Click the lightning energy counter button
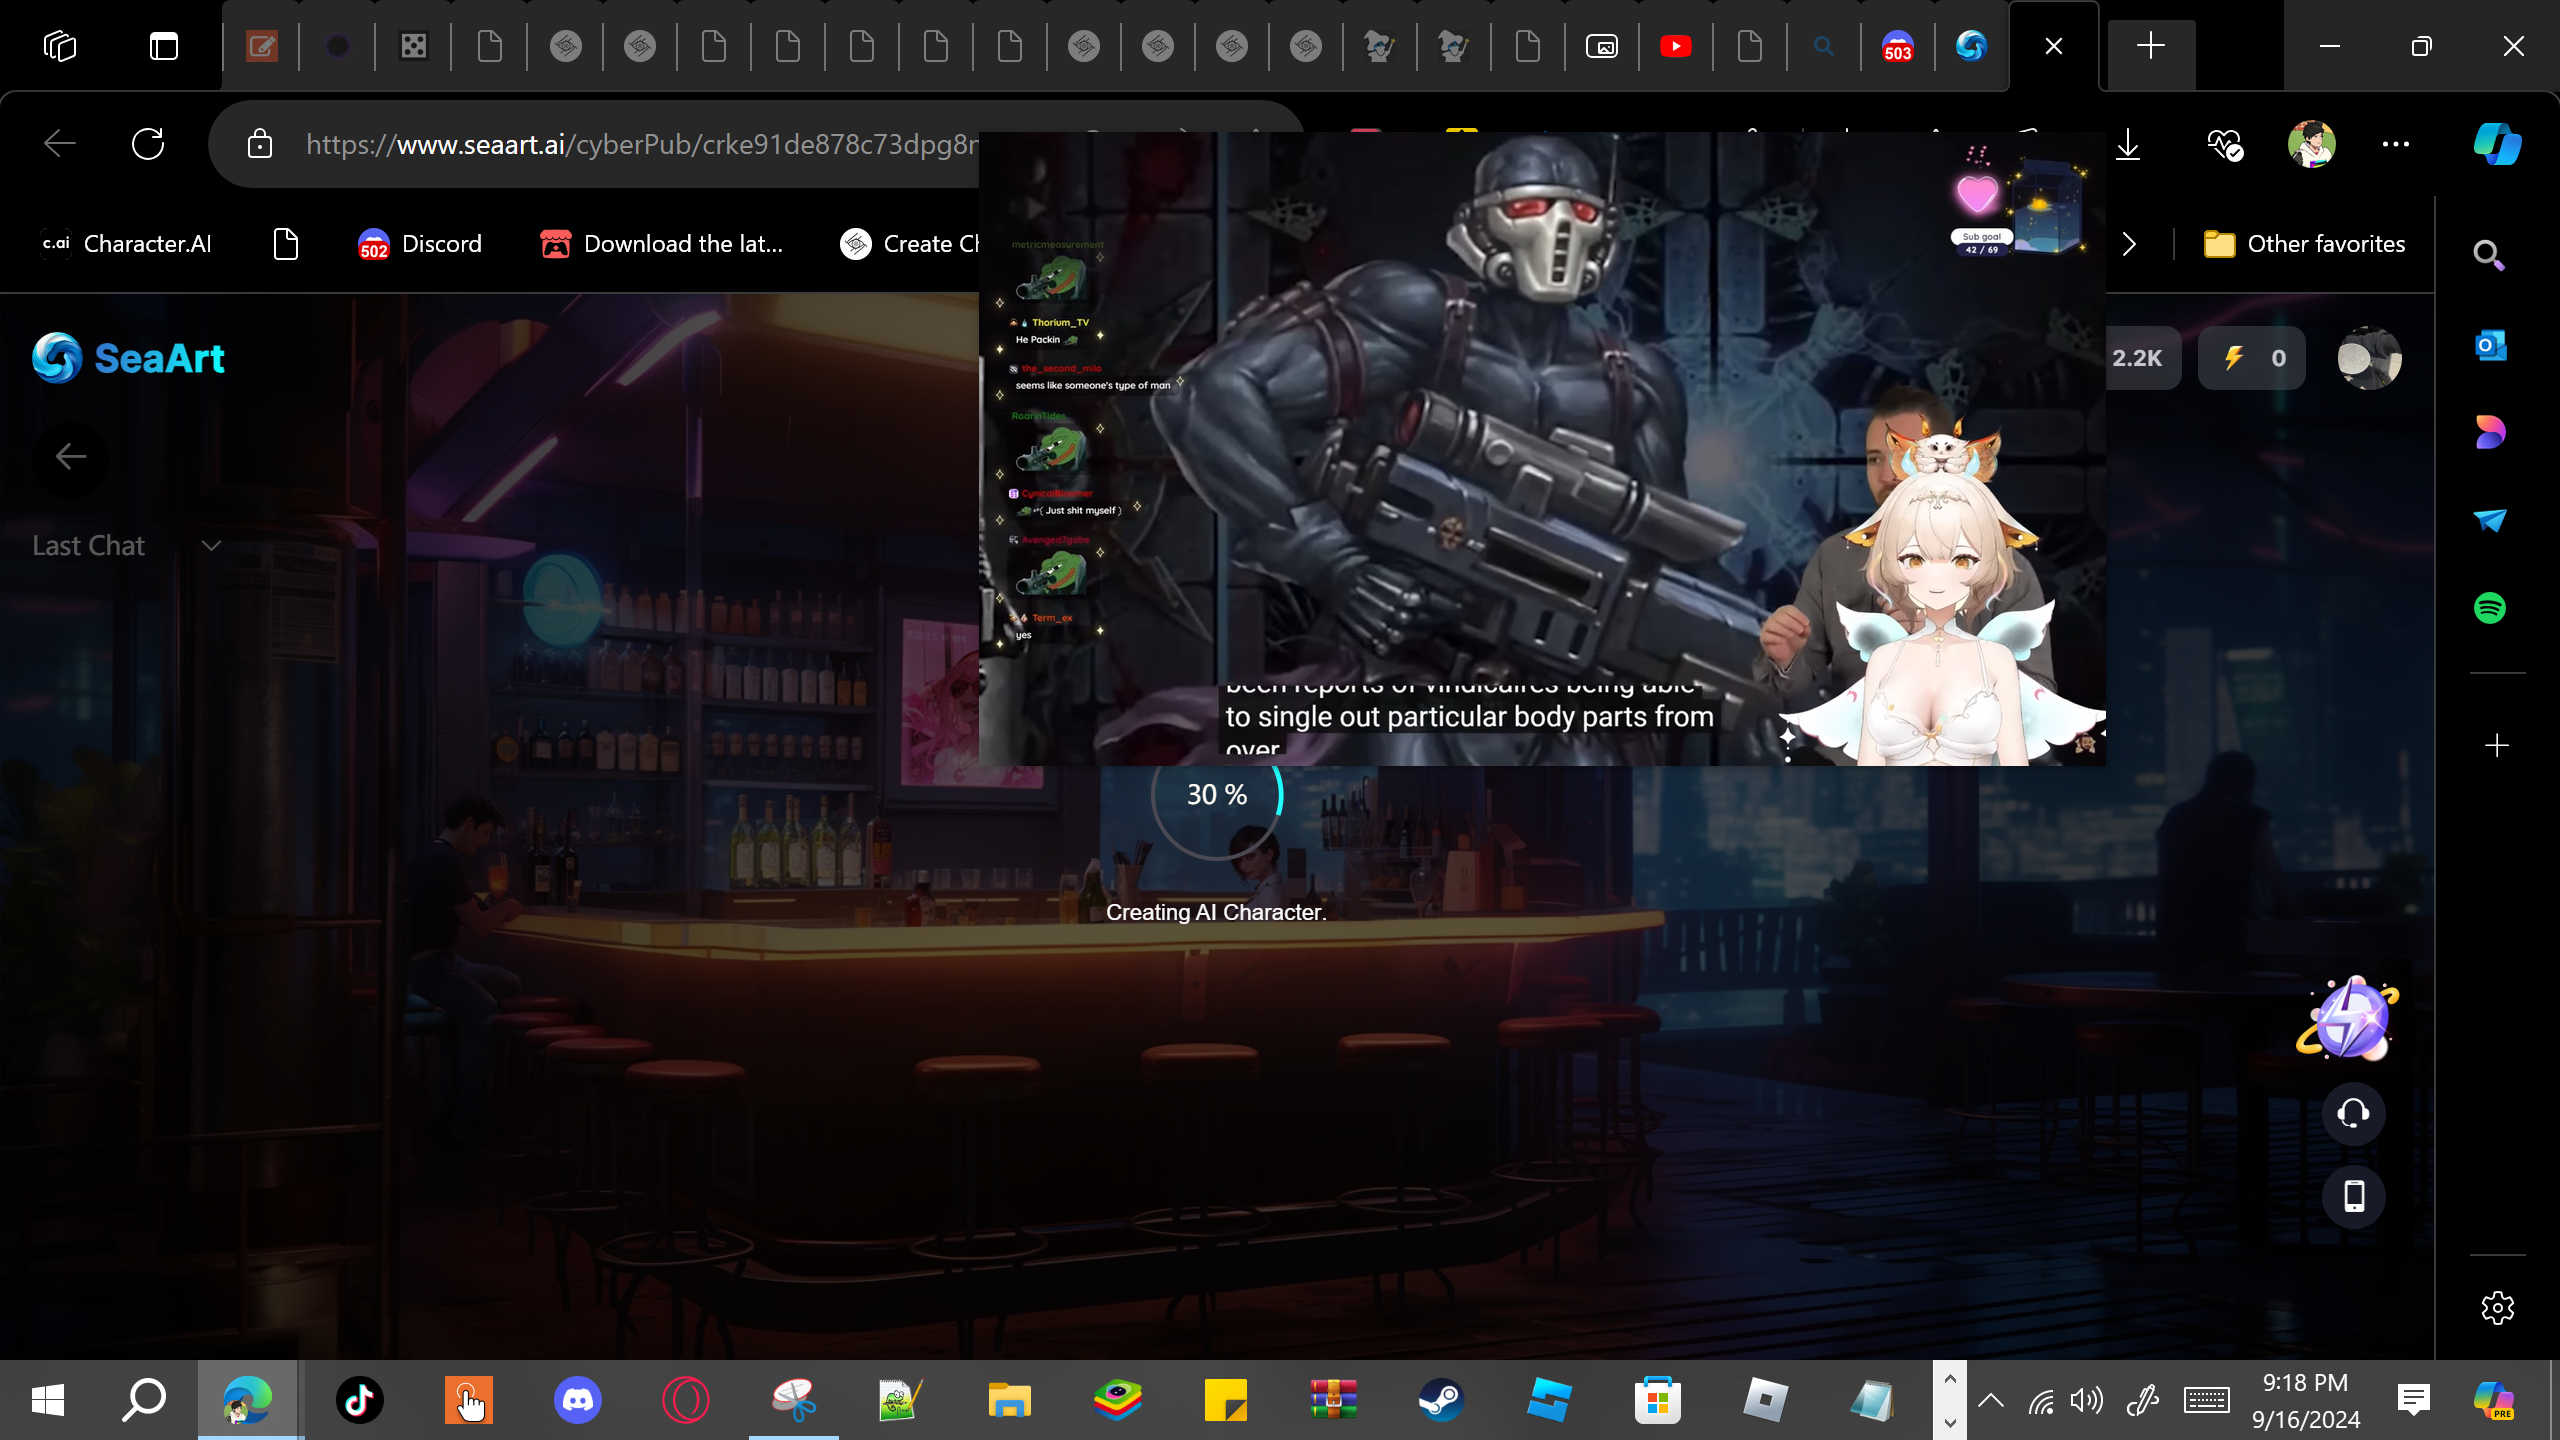2560x1440 pixels. click(2251, 358)
